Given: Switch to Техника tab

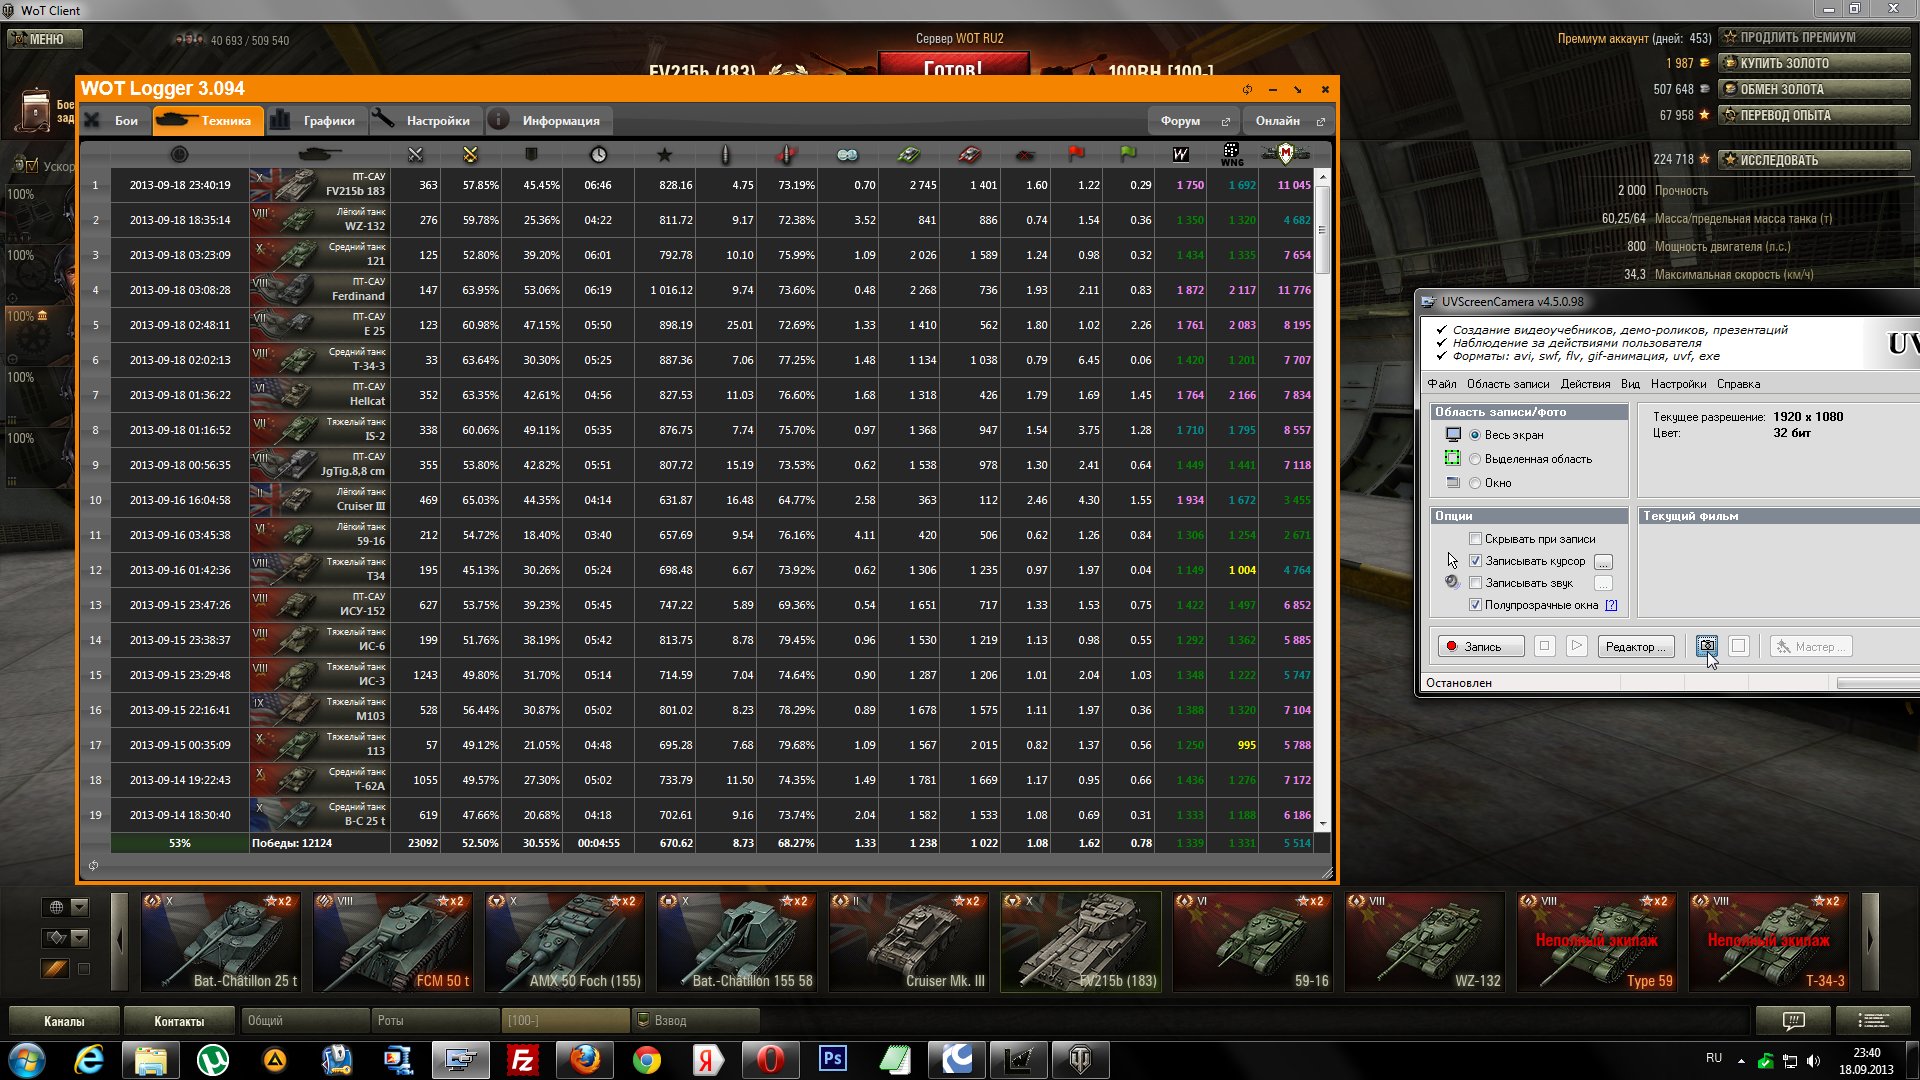Looking at the screenshot, I should click(x=208, y=121).
